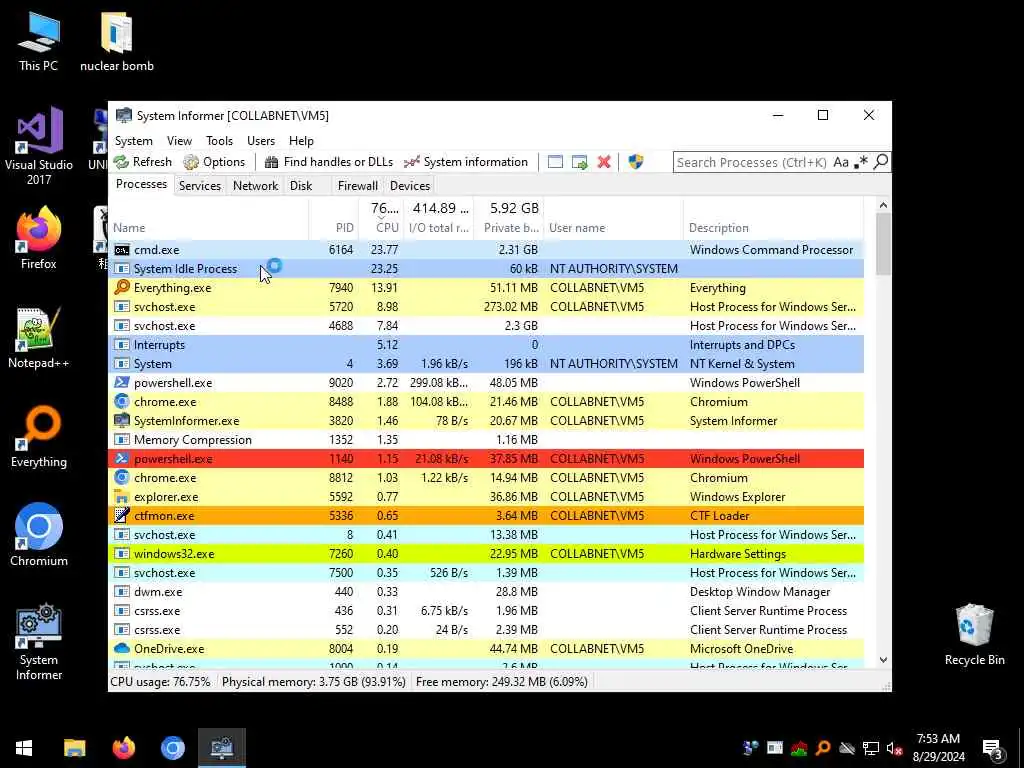The height and width of the screenshot is (768, 1024).
Task: Select the Recycle Bin icon
Action: pyautogui.click(x=974, y=635)
